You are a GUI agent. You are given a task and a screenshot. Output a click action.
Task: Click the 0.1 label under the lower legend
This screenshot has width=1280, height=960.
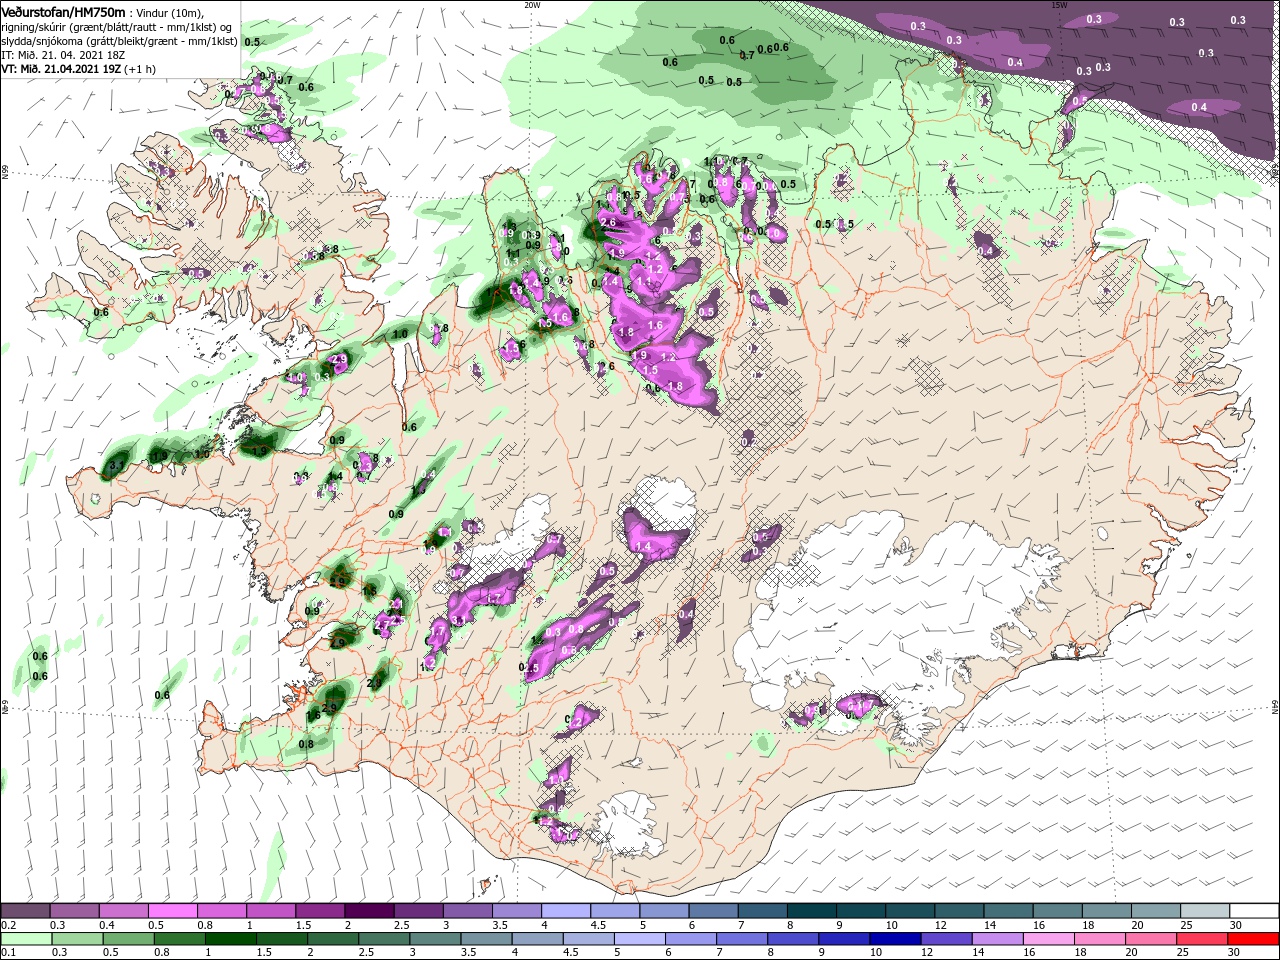tap(9, 953)
